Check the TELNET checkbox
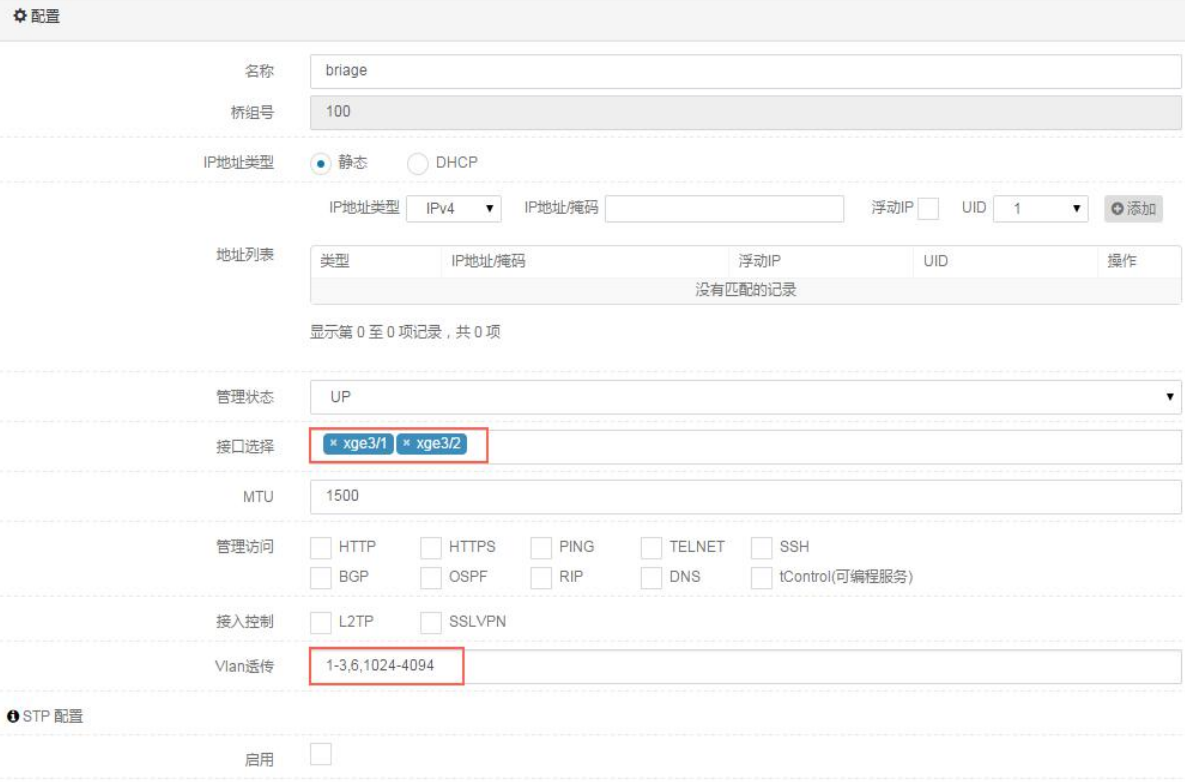Screen dimensions: 1185x782 pos(651,547)
